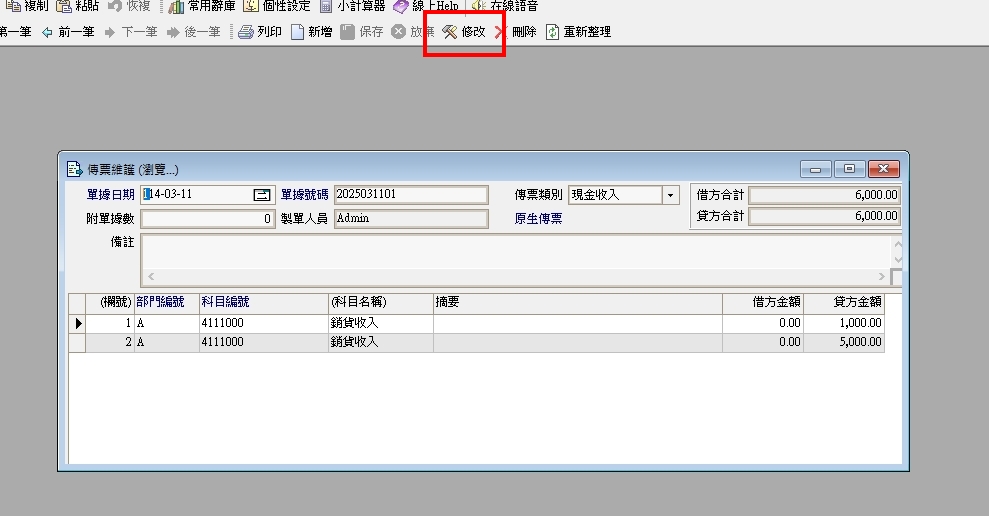This screenshot has height=516, width=989.
Task: Click the 附單據數 input field
Action: [207, 218]
